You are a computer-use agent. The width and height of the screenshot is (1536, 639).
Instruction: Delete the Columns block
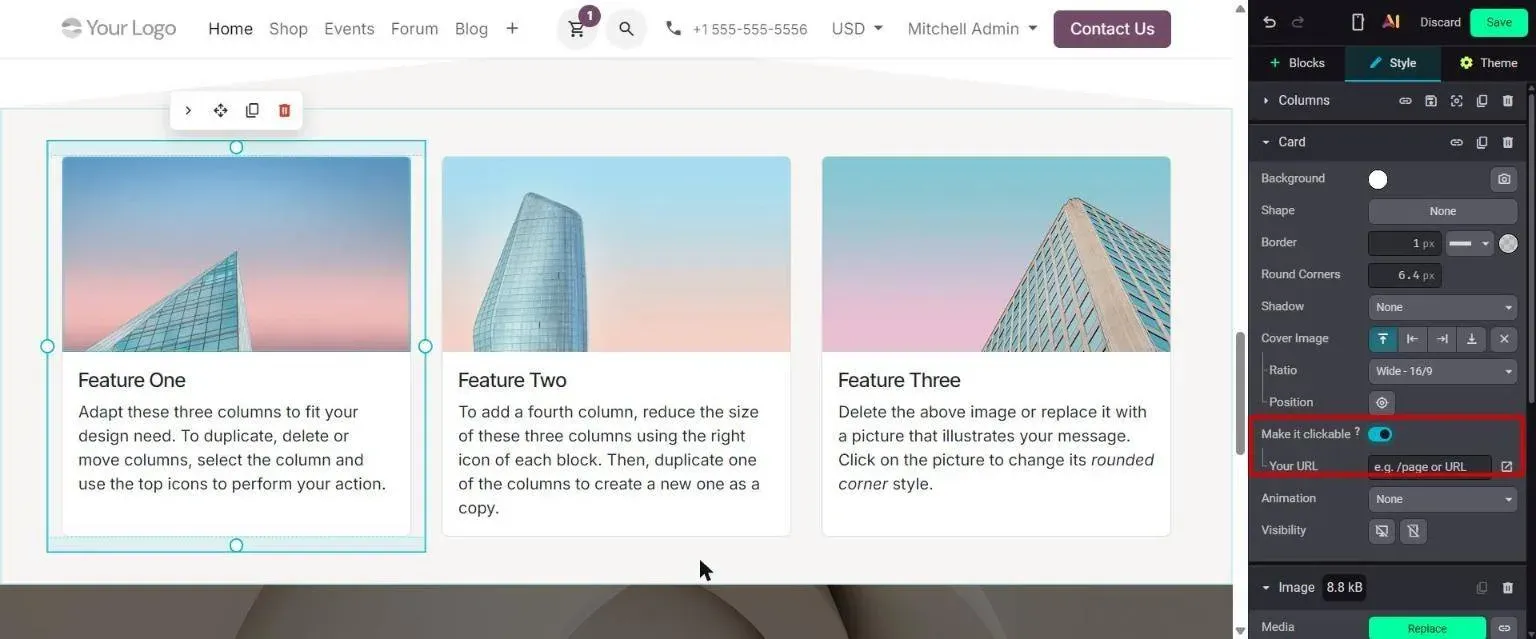click(1508, 101)
